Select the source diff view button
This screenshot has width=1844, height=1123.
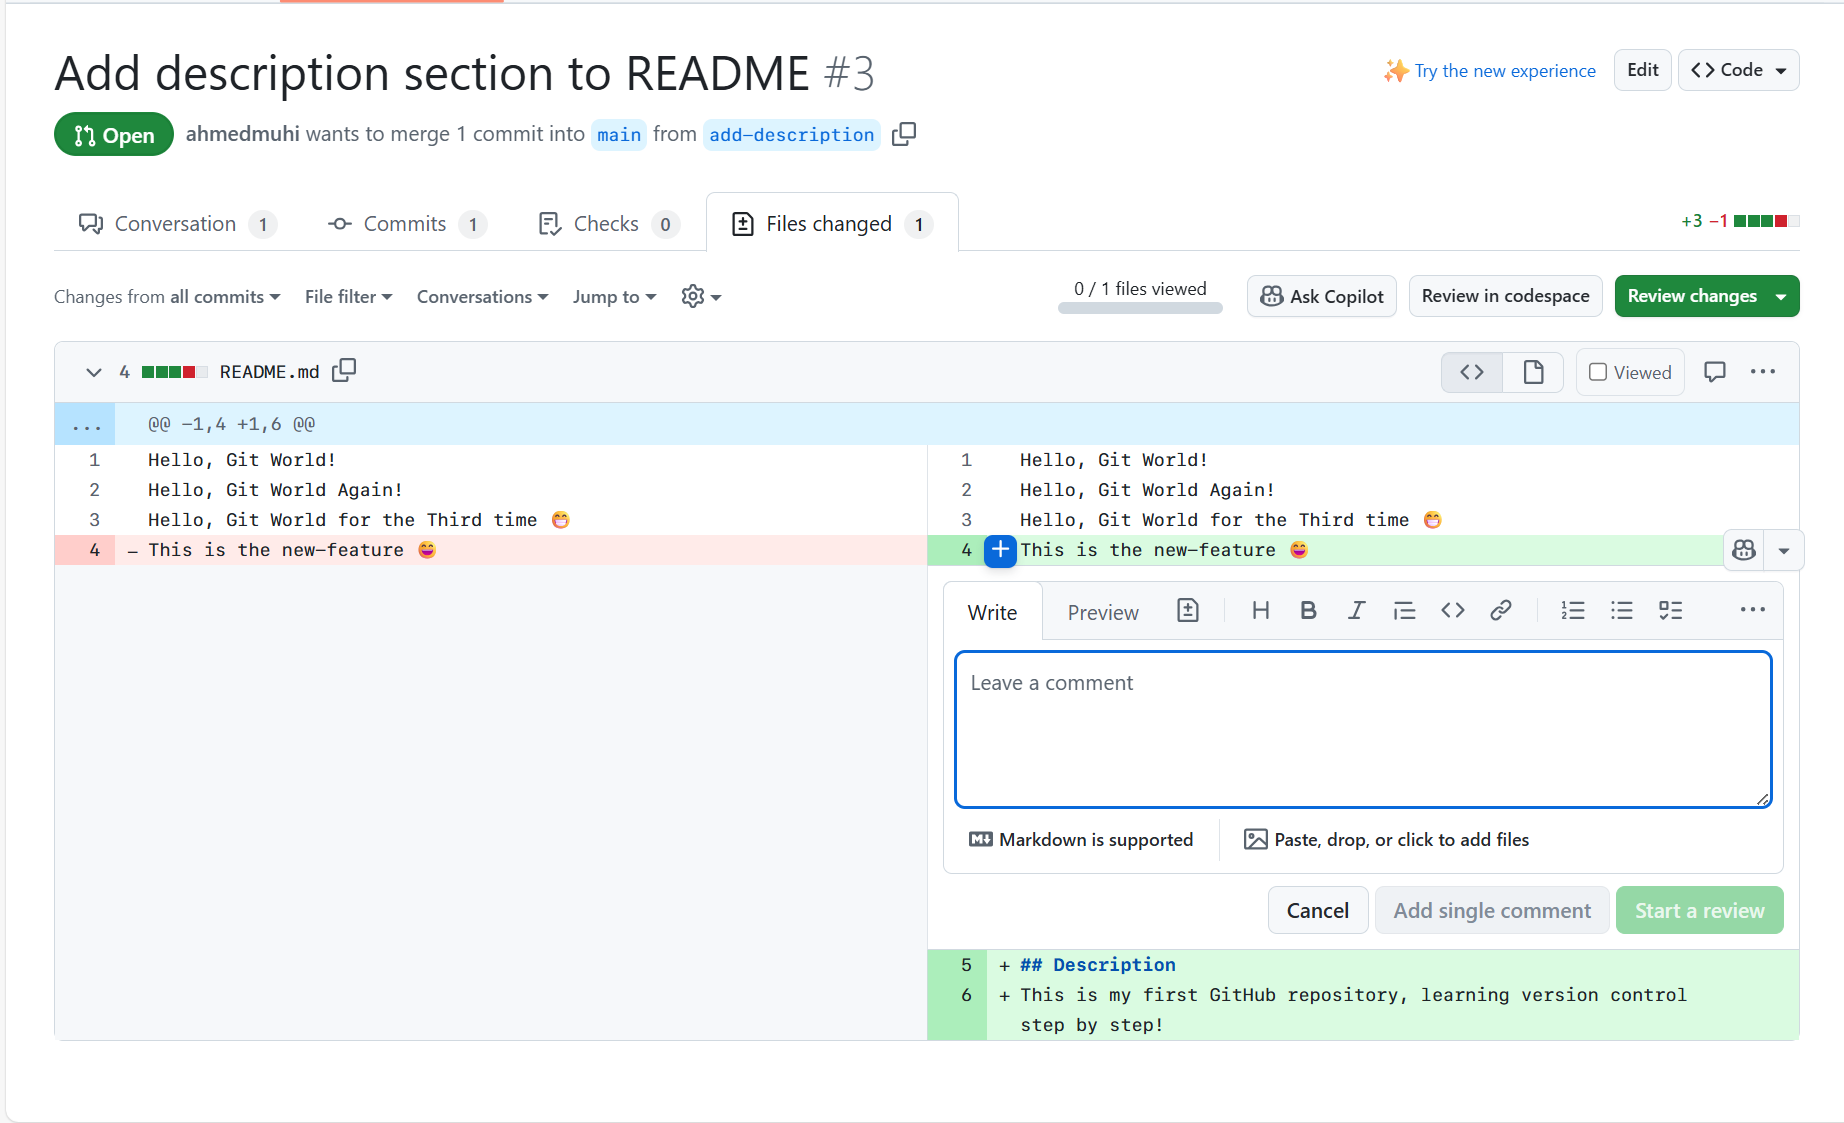[1471, 372]
